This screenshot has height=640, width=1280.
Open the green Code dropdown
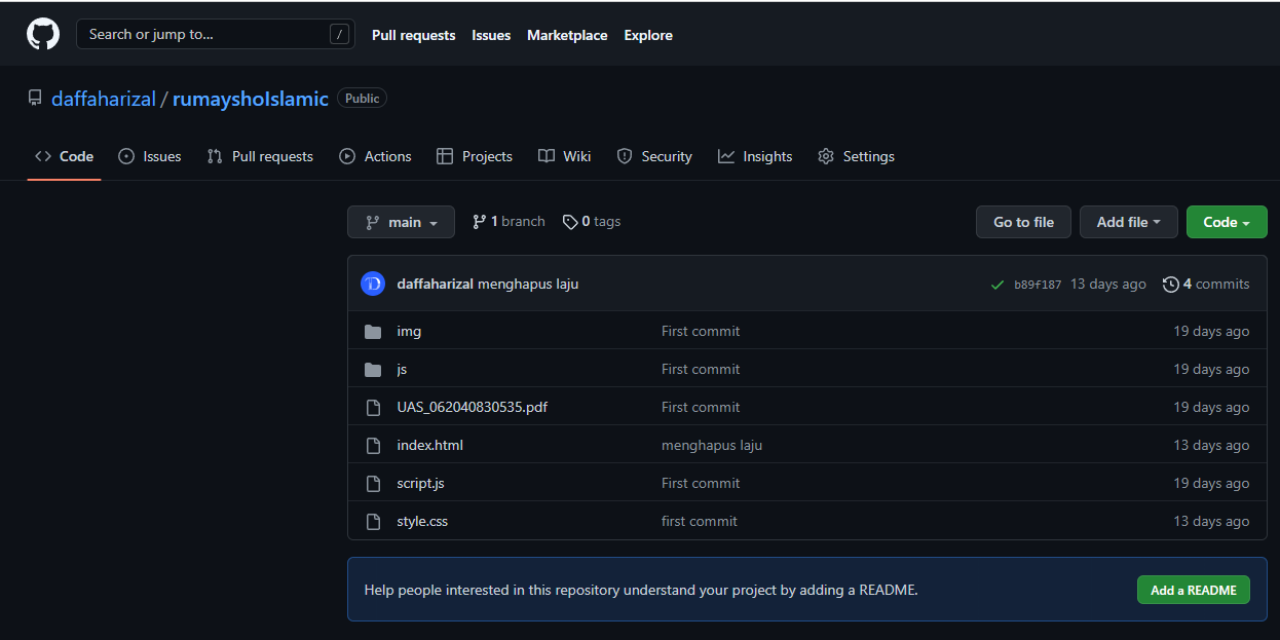coord(1226,221)
